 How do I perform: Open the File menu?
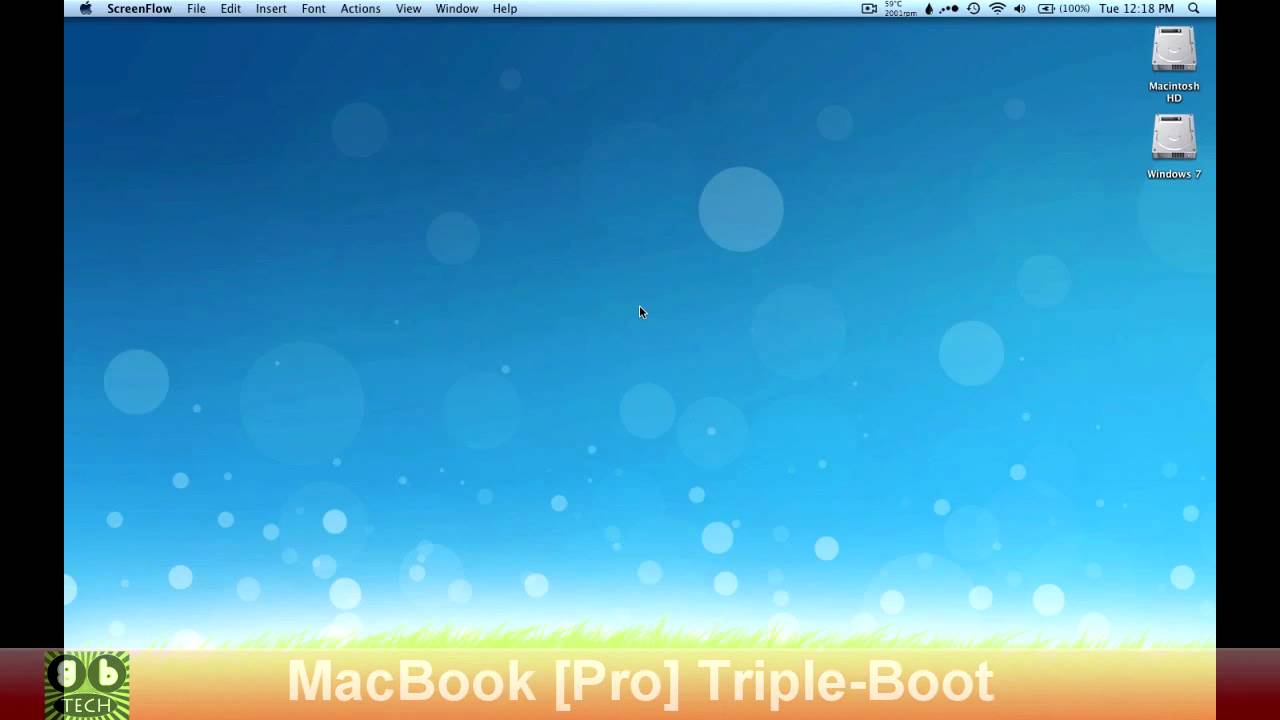pos(196,9)
